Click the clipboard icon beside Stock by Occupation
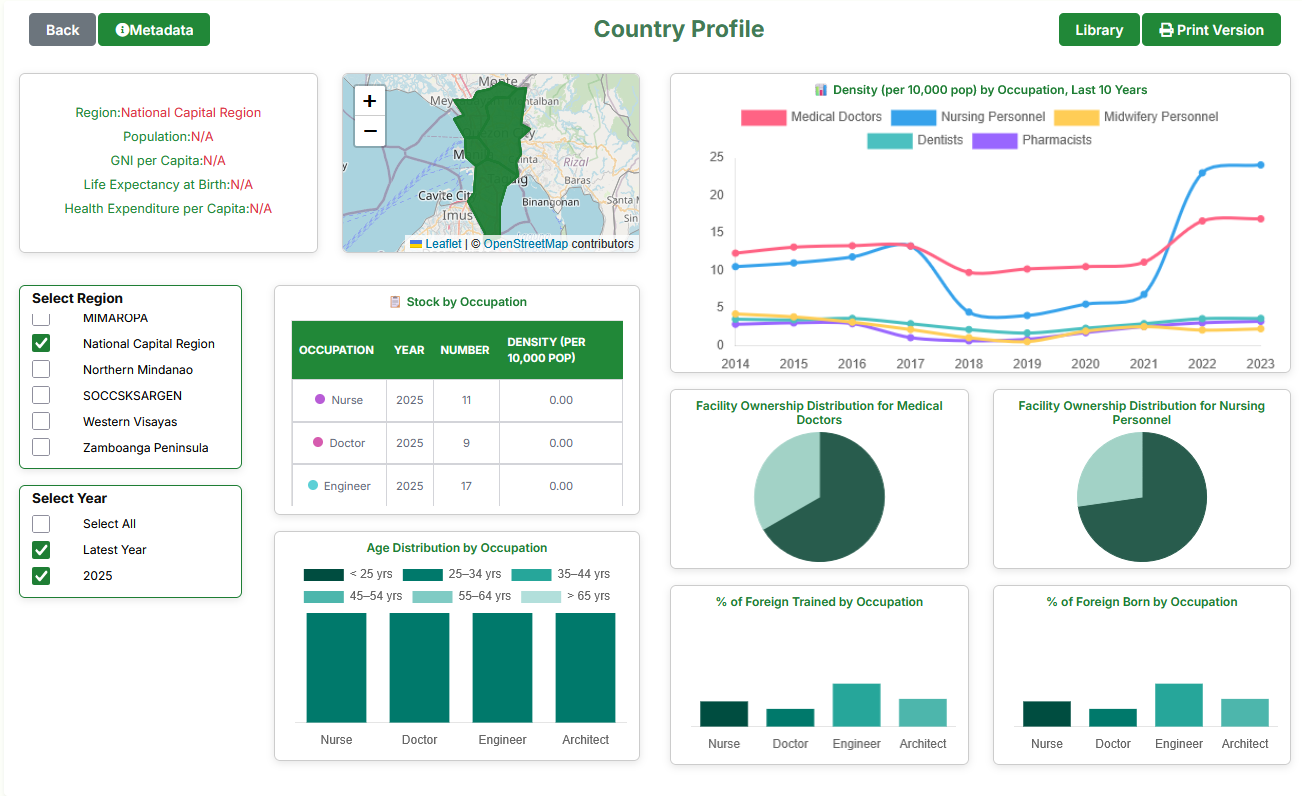This screenshot has width=1302, height=796. click(395, 302)
